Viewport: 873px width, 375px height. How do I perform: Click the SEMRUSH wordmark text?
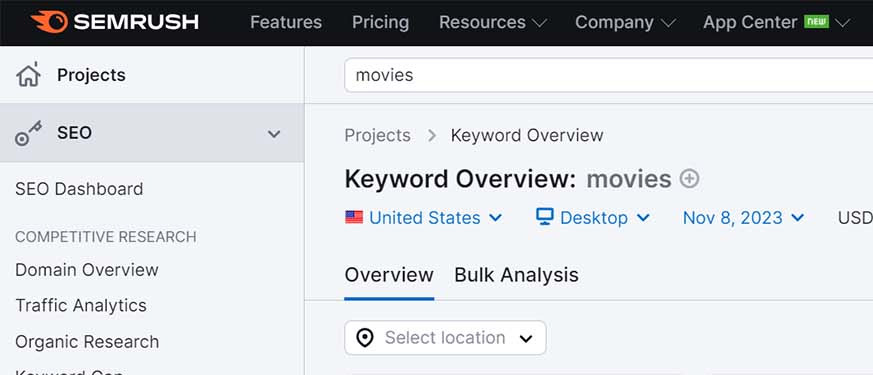click(136, 22)
